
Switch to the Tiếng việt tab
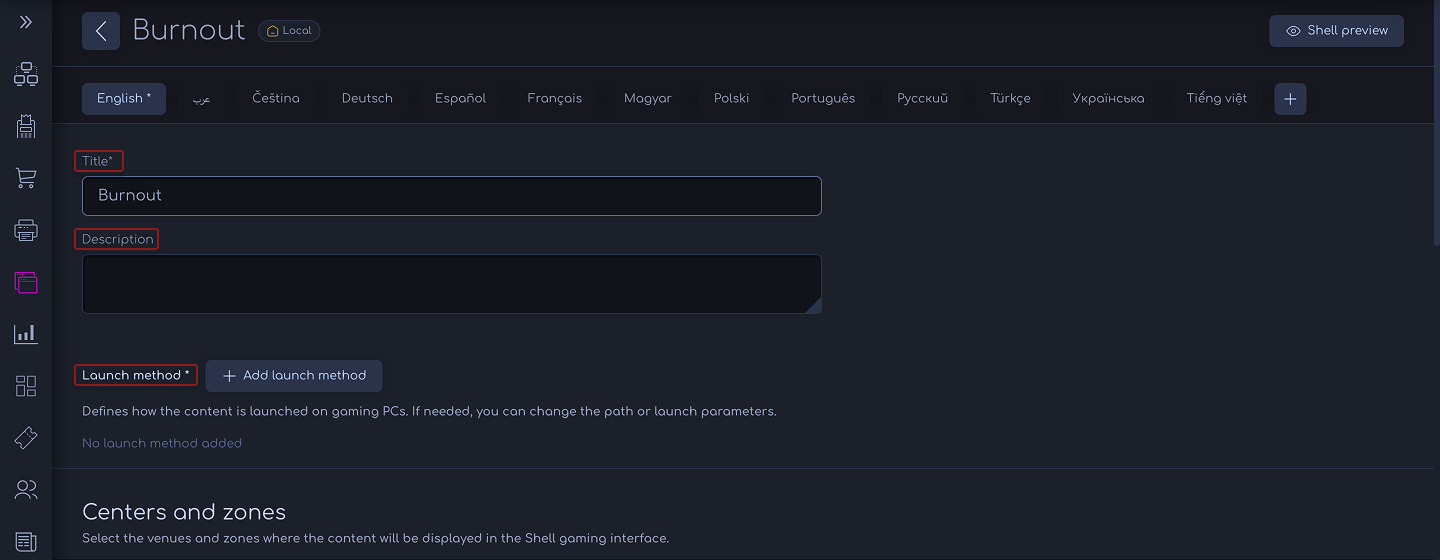click(1217, 99)
